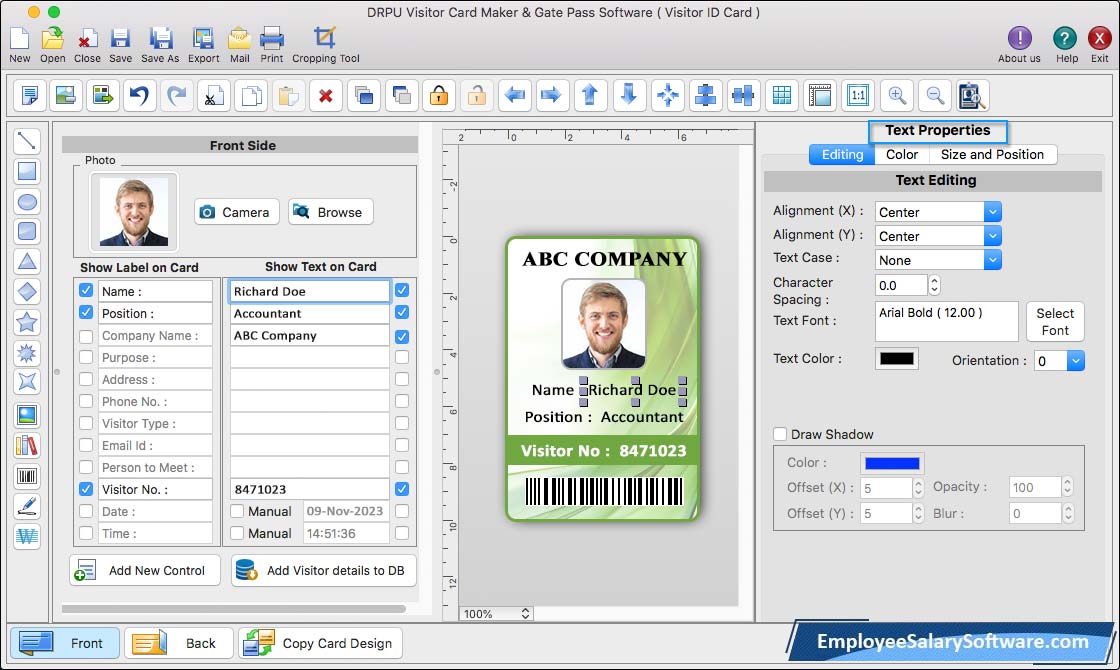Enable the Draw Shadow checkbox

pyautogui.click(x=780, y=434)
